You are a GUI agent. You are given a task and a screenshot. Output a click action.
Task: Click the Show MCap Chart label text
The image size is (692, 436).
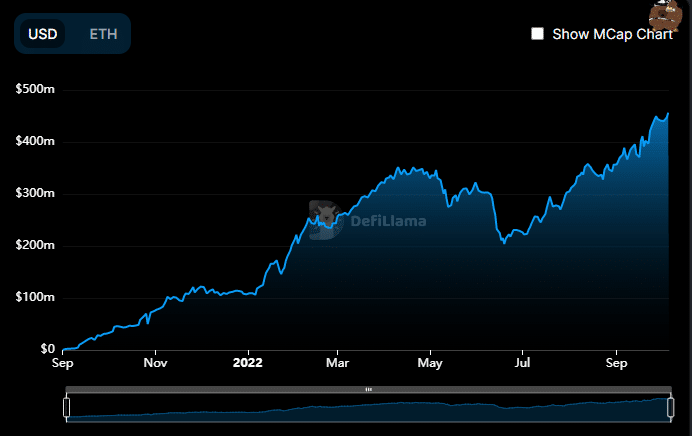click(x=612, y=34)
